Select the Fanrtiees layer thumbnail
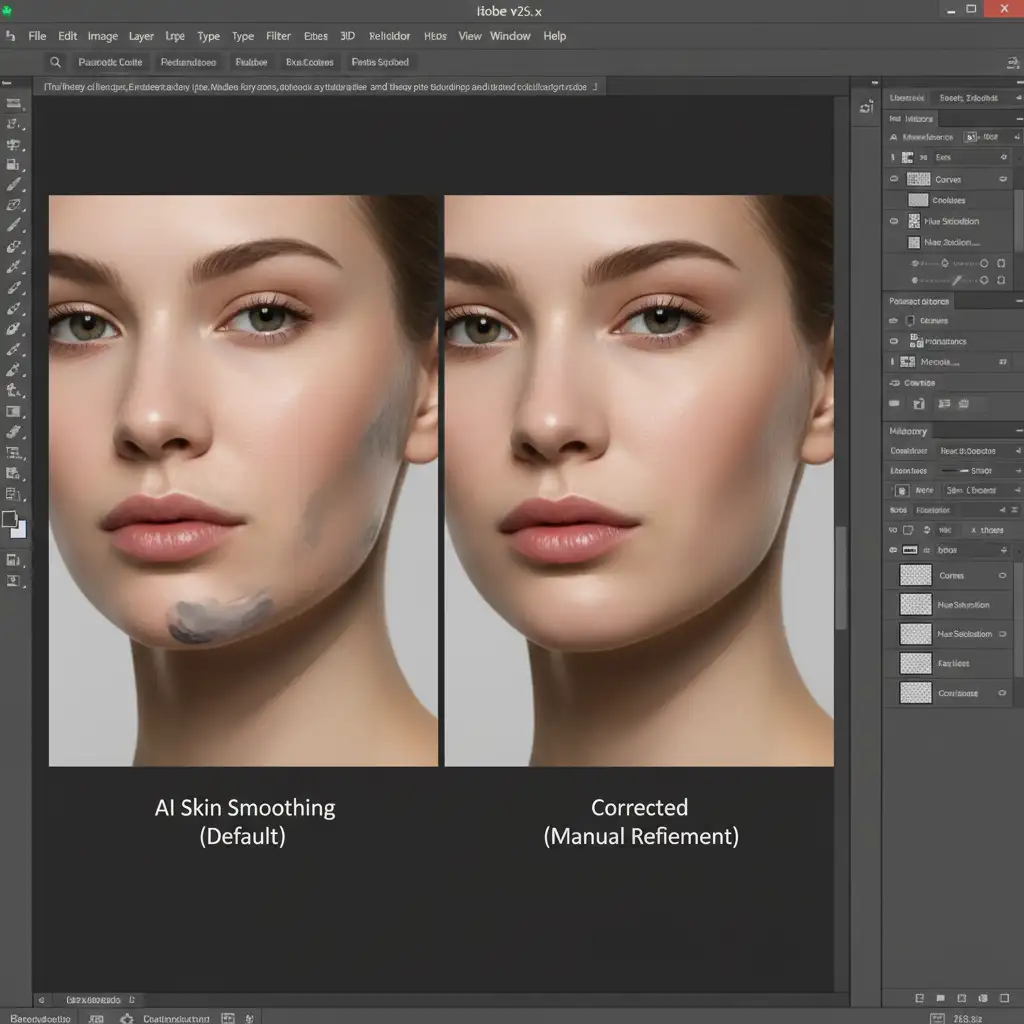 click(915, 663)
